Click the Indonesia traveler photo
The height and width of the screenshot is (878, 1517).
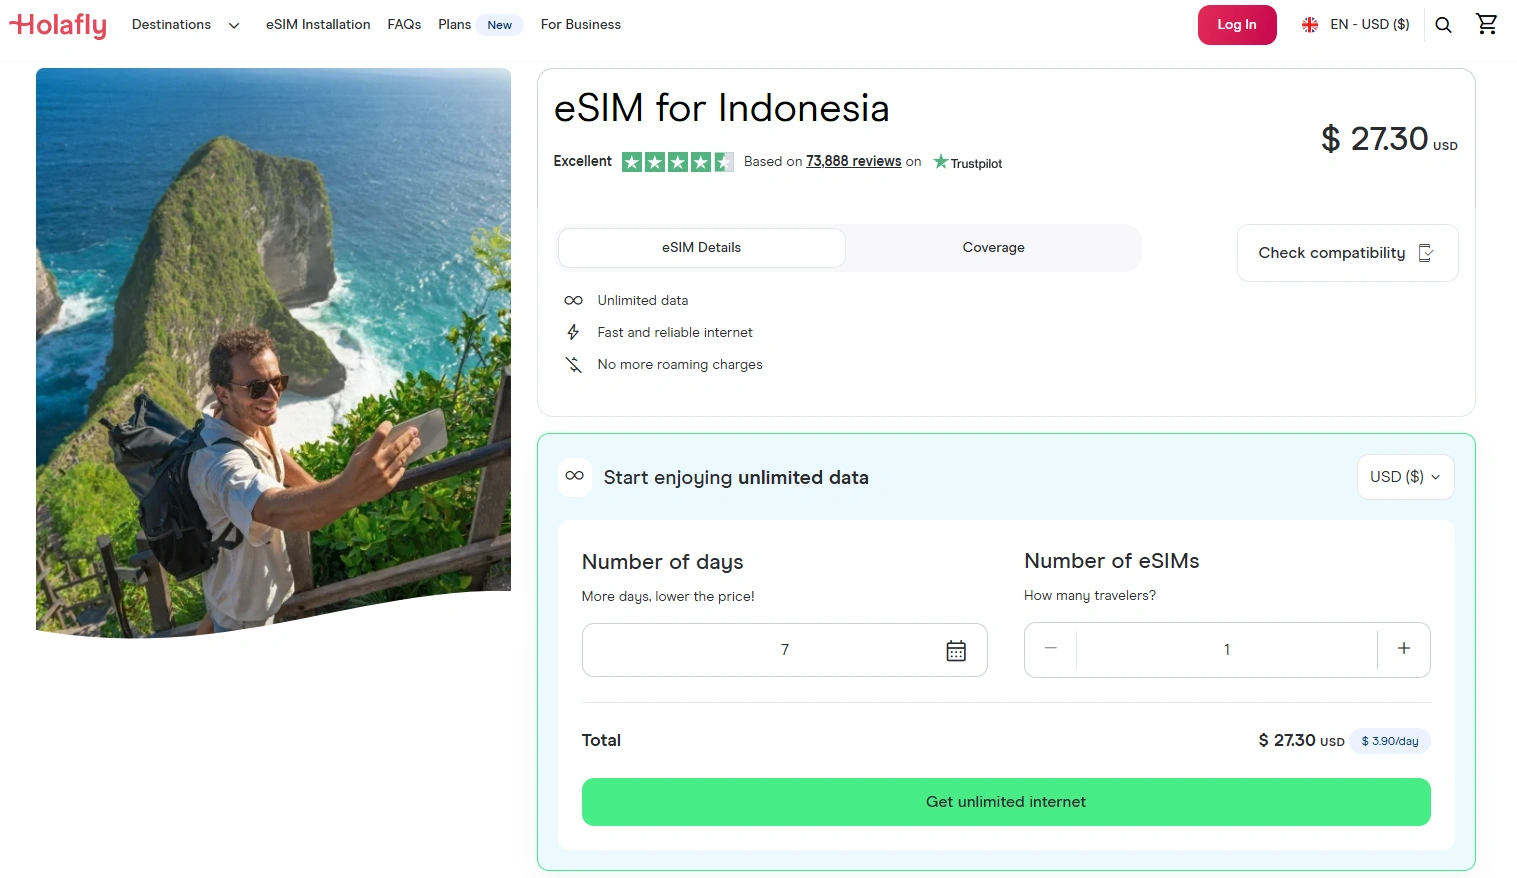click(273, 350)
